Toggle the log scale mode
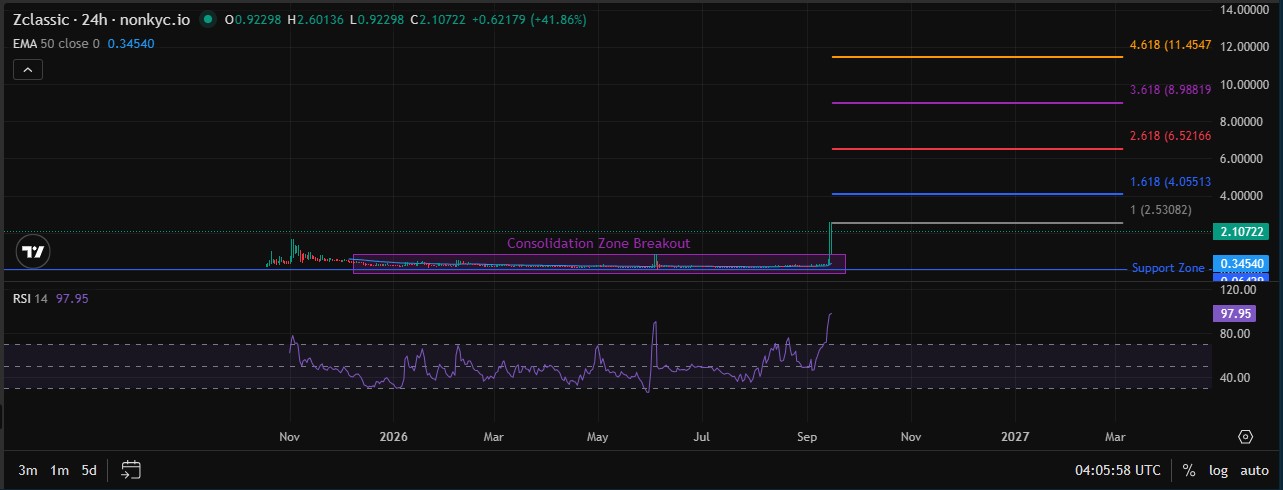This screenshot has height=490, width=1283. 1217,470
